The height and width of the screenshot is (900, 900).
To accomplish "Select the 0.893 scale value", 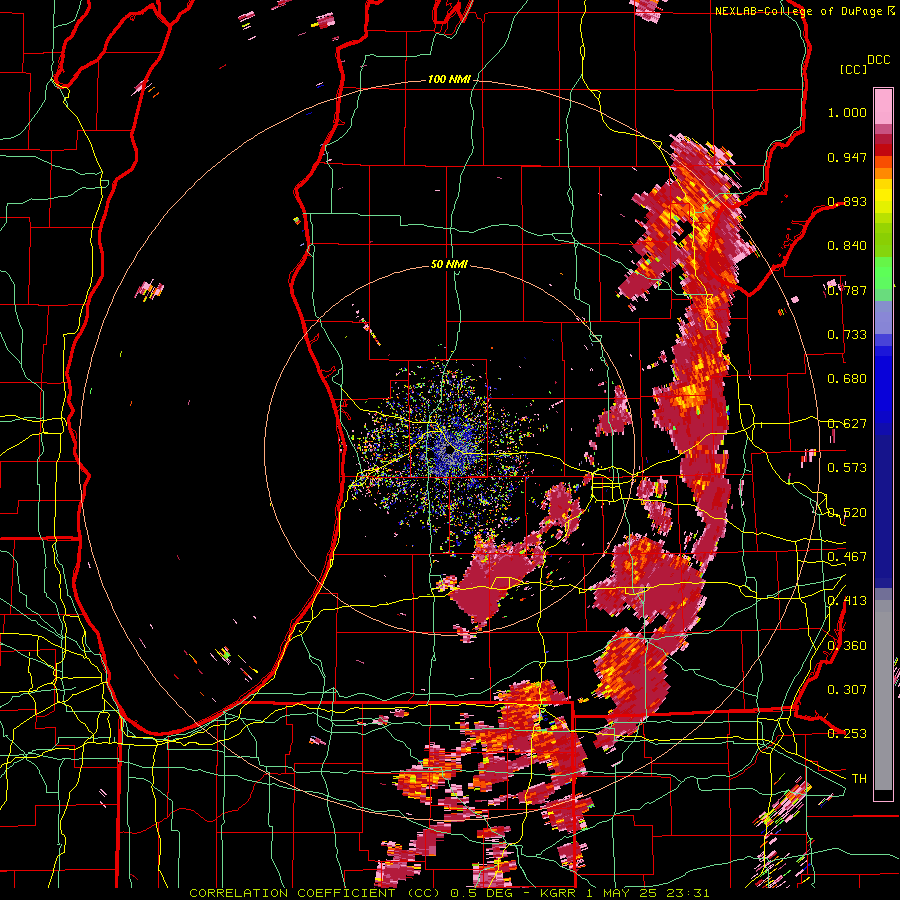I will (x=847, y=201).
